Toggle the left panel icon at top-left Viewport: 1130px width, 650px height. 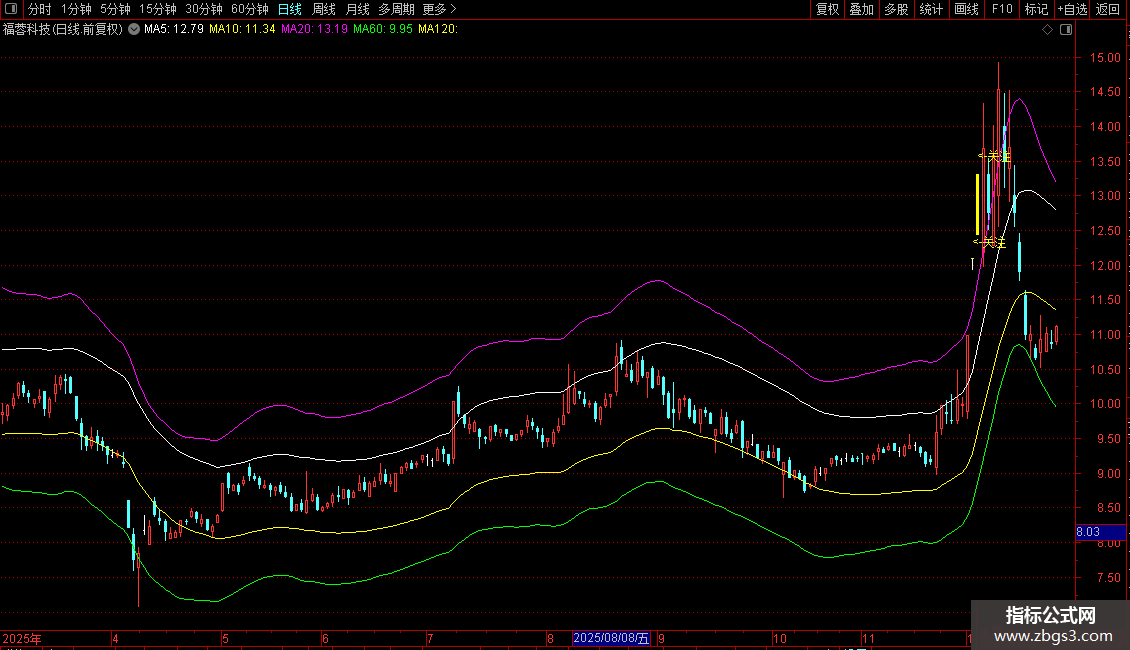pos(9,9)
